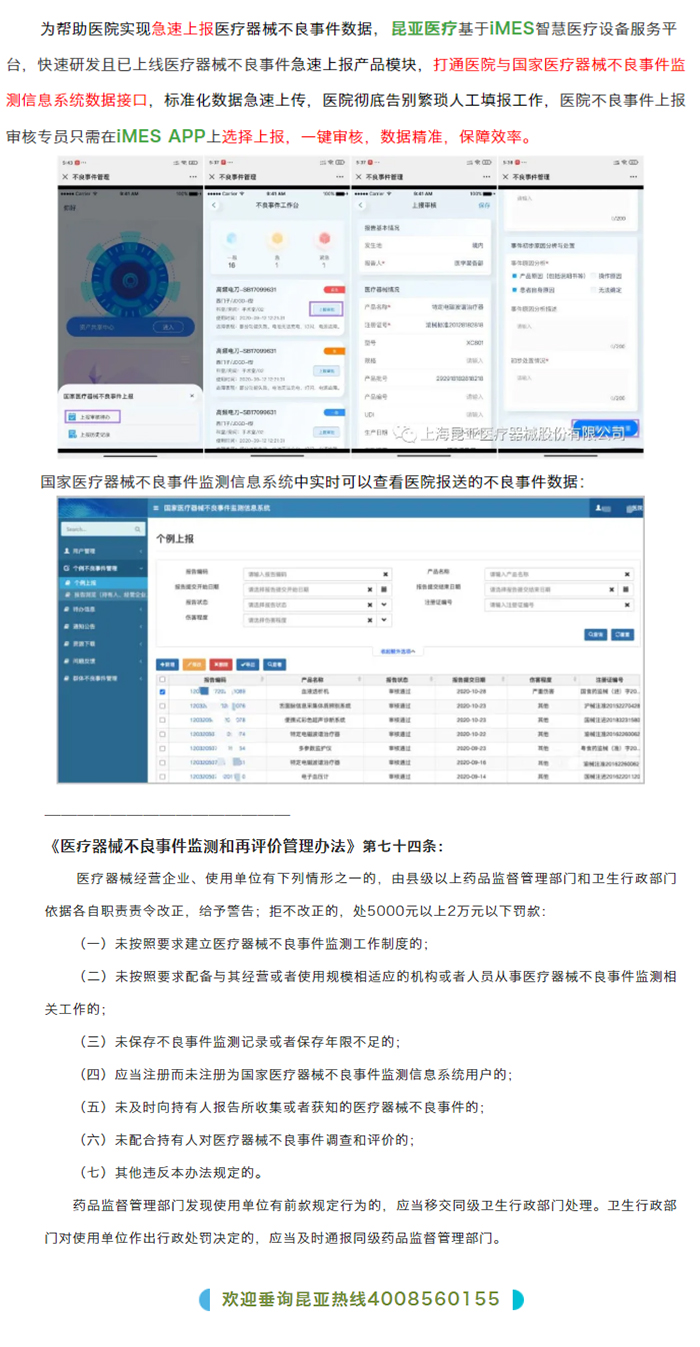Image resolution: width=700 pixels, height=1347 pixels.
Task: Close the first phone screen 不良事件管理 page
Action: (66, 177)
